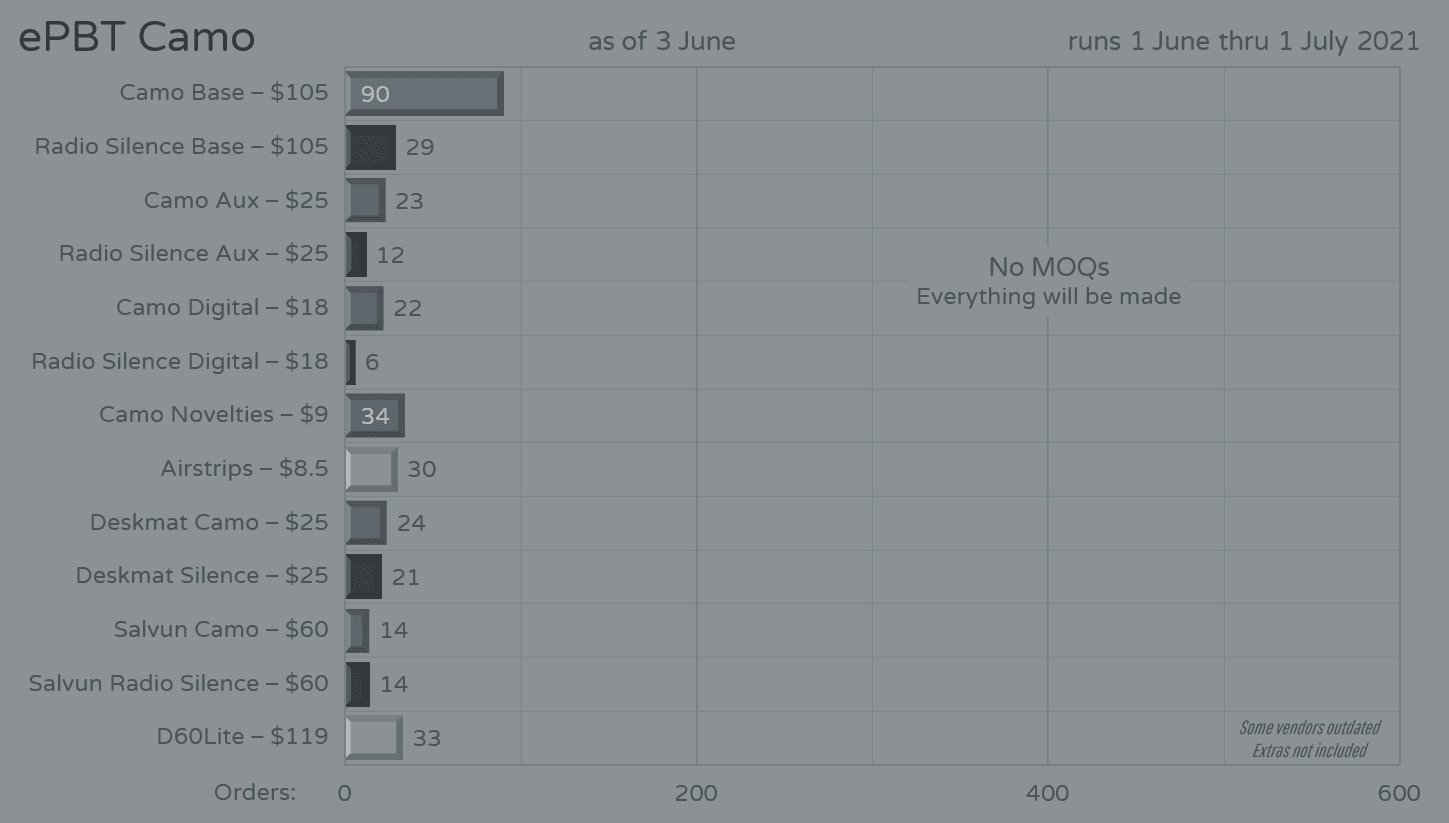The image size is (1449, 823).
Task: Select the Radio Silence Aux bar
Action: [356, 254]
